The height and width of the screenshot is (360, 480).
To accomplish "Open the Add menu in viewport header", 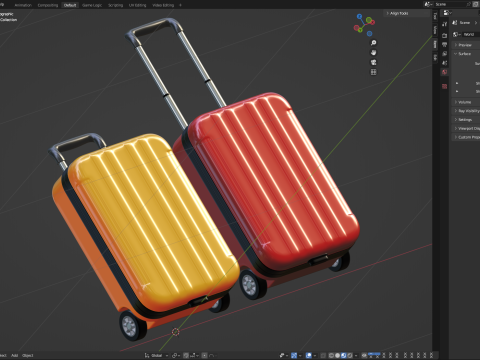I will click(x=14, y=355).
